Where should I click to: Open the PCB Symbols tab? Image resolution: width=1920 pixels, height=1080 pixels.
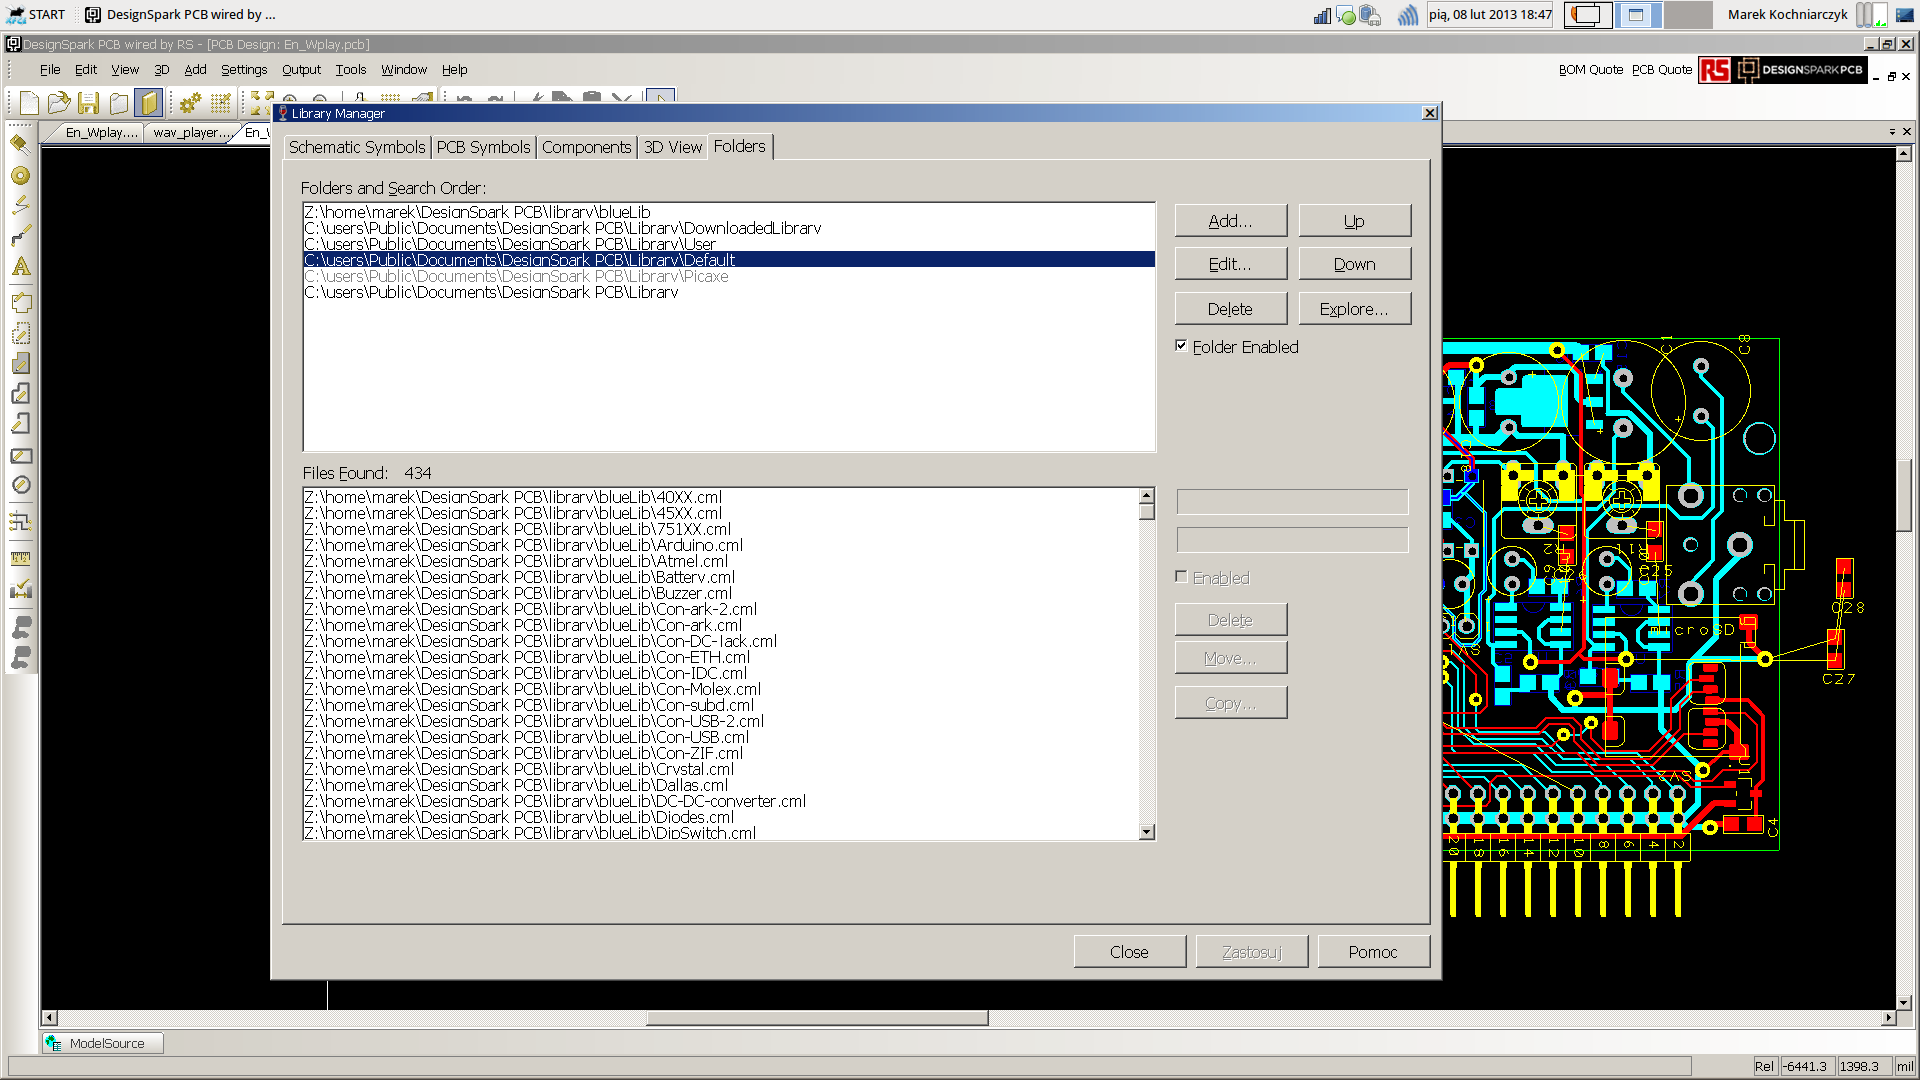pos(483,147)
